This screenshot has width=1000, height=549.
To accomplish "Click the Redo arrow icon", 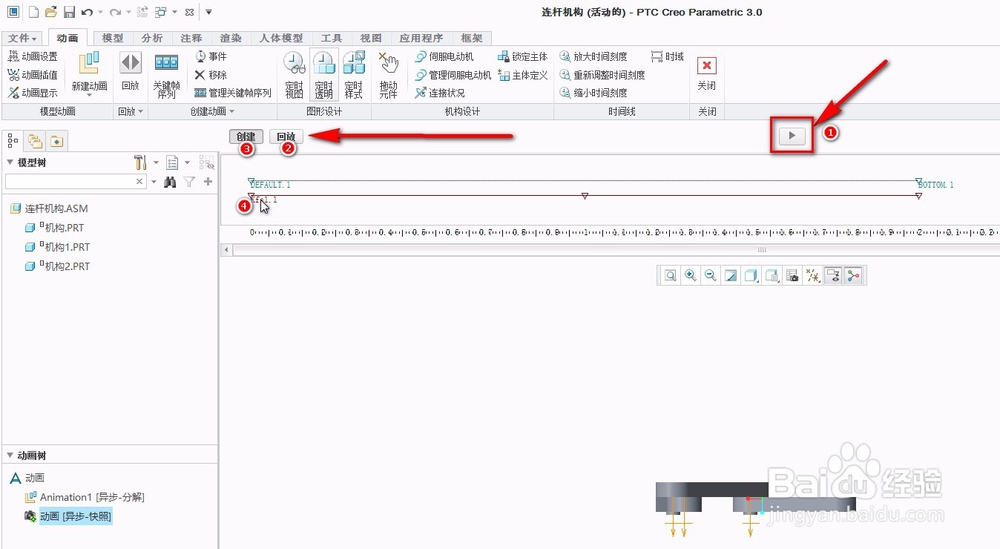I will pos(115,12).
